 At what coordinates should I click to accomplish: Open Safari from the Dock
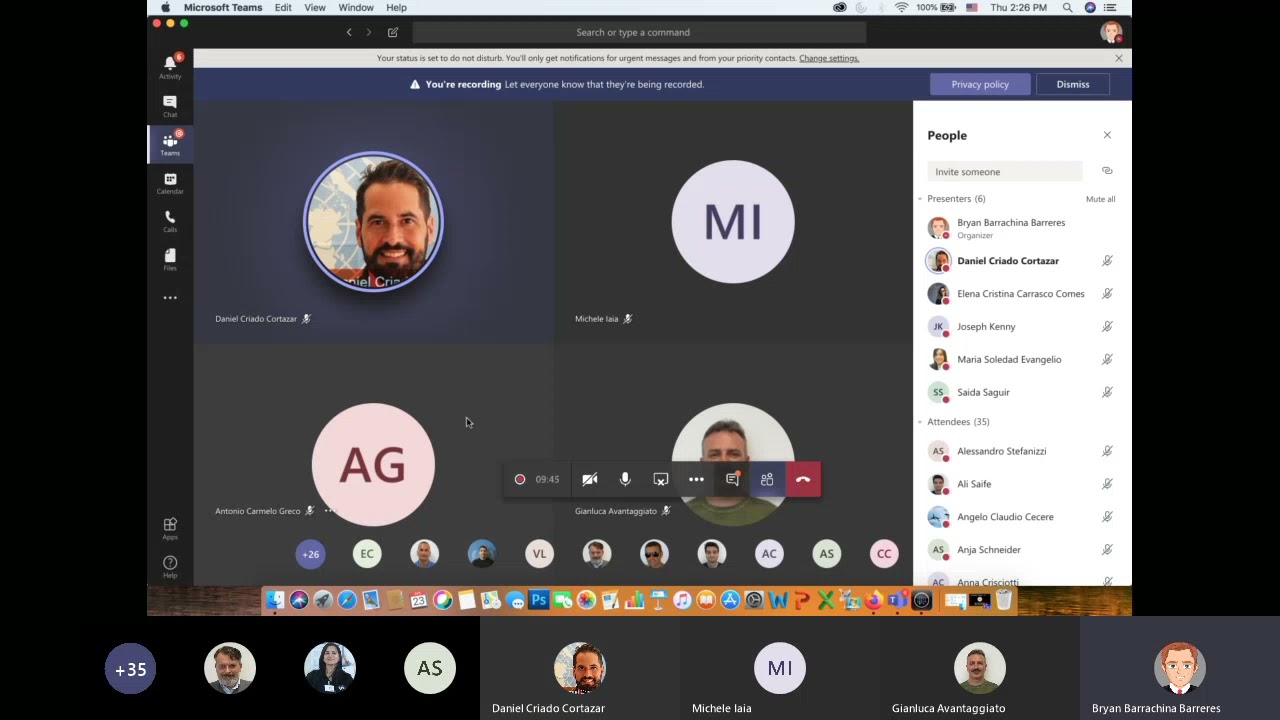(347, 600)
